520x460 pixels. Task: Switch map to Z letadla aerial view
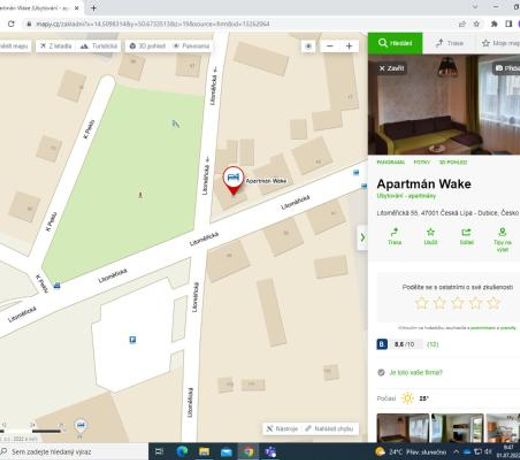click(x=56, y=46)
